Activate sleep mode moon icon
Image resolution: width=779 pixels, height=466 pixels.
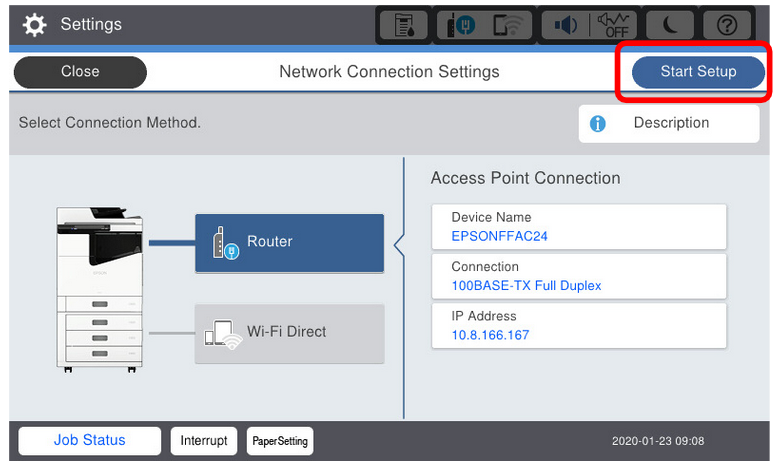tap(670, 24)
